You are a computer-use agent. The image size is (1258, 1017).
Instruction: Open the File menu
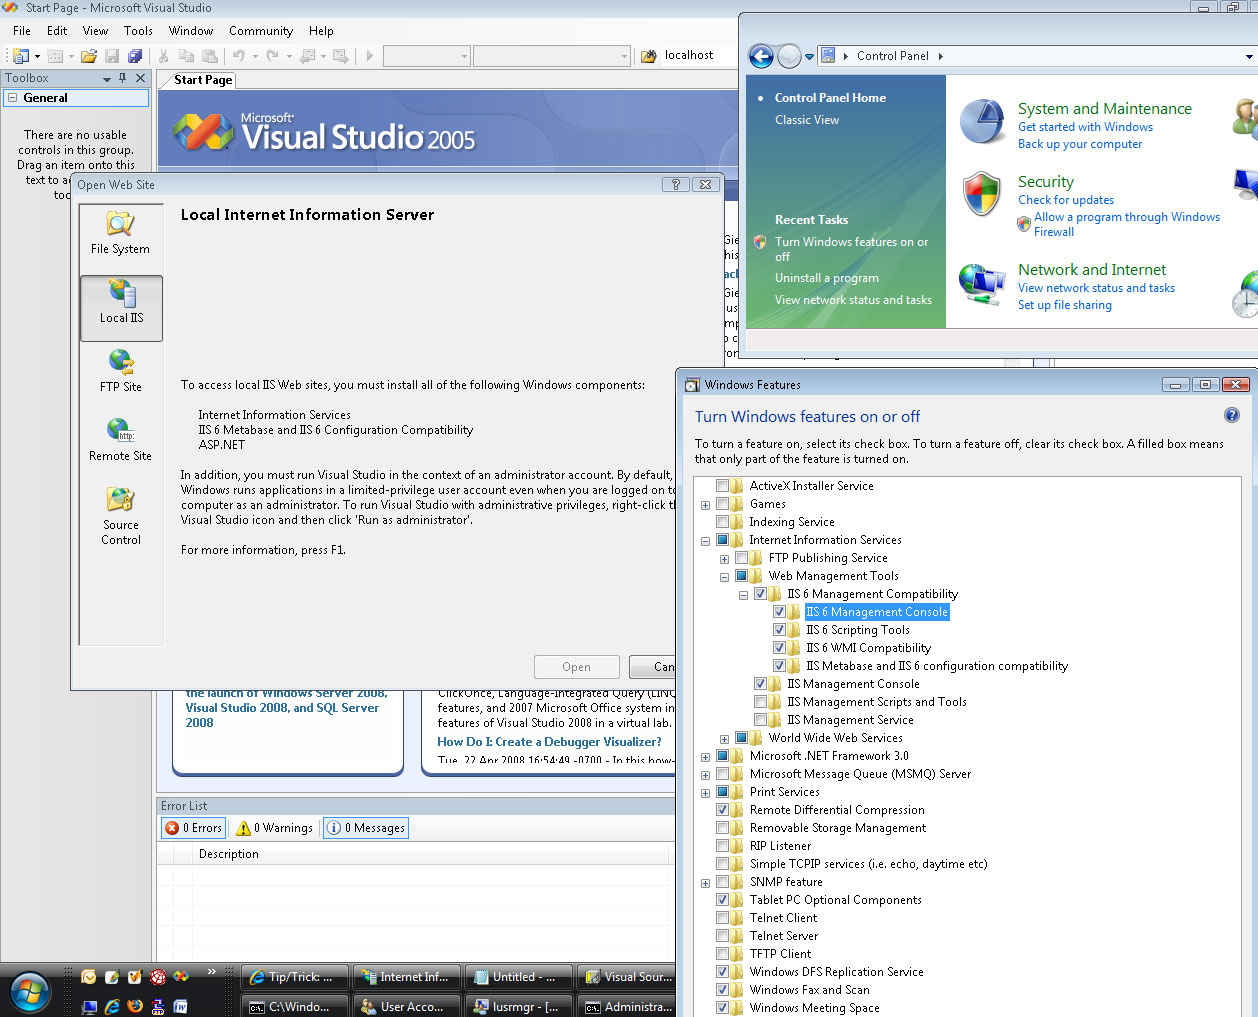[22, 31]
